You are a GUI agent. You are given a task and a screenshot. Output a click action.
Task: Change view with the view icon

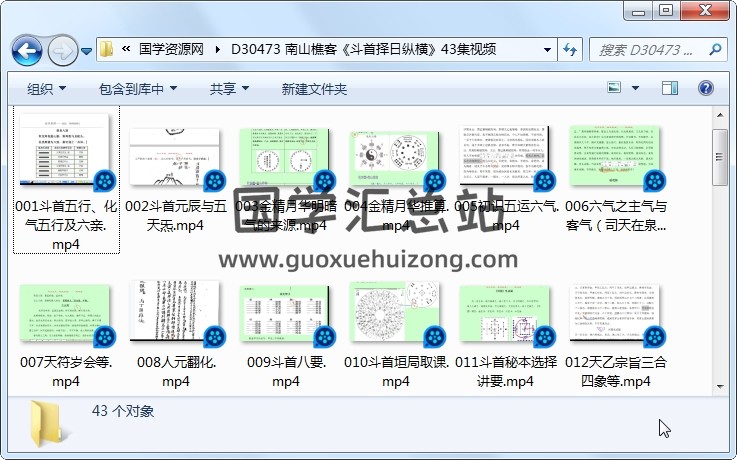click(x=614, y=88)
